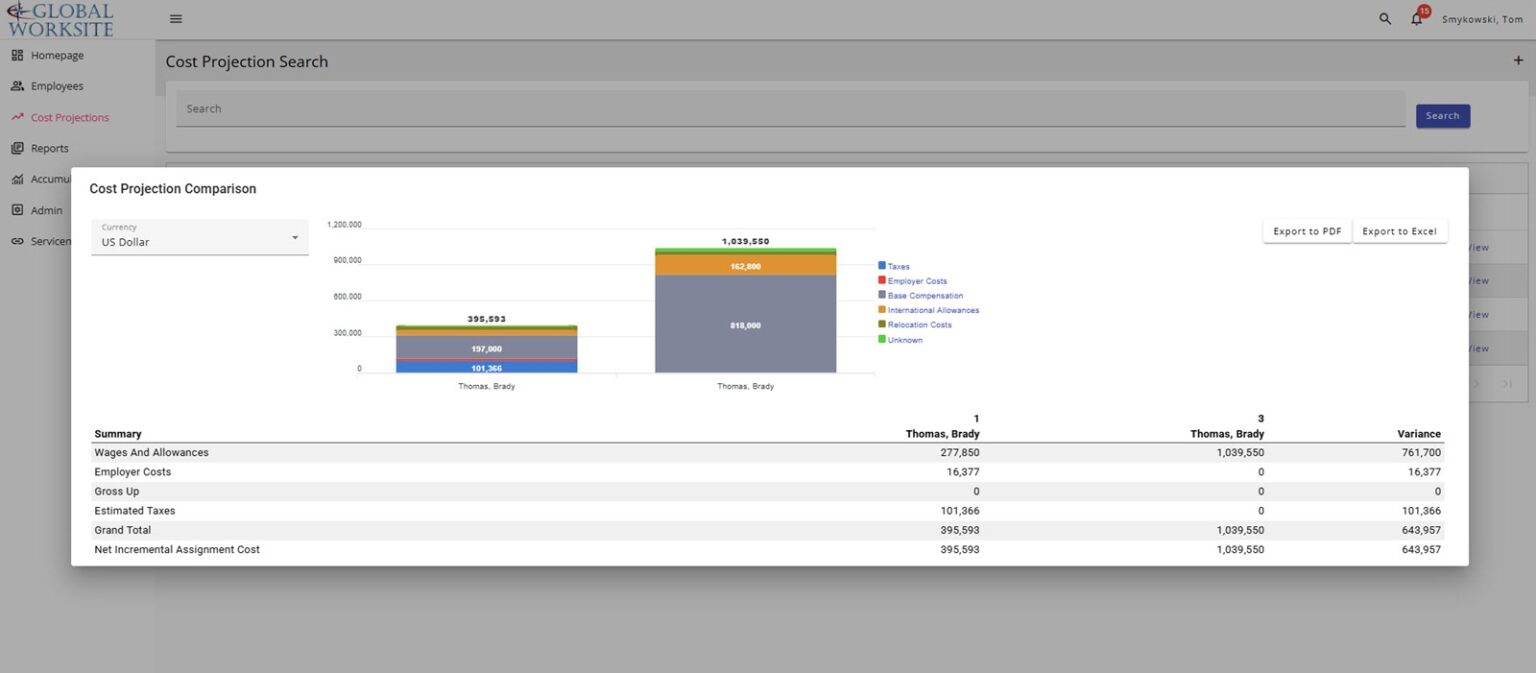1536x673 pixels.
Task: Click the Reports sidebar icon
Action: 17,148
